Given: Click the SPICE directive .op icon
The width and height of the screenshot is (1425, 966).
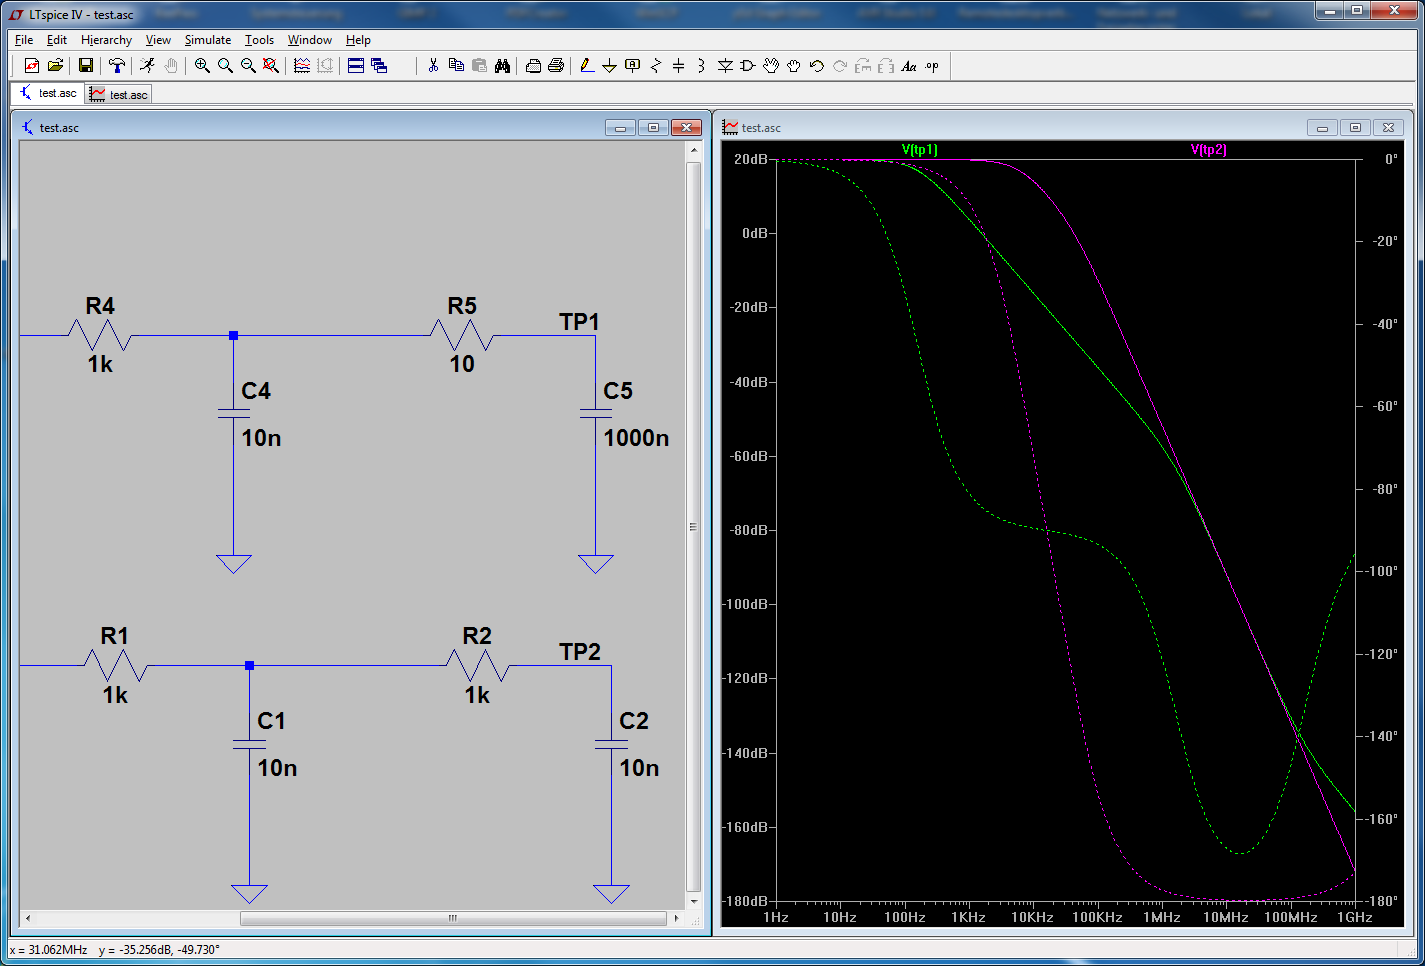Looking at the screenshot, I should click(932, 66).
